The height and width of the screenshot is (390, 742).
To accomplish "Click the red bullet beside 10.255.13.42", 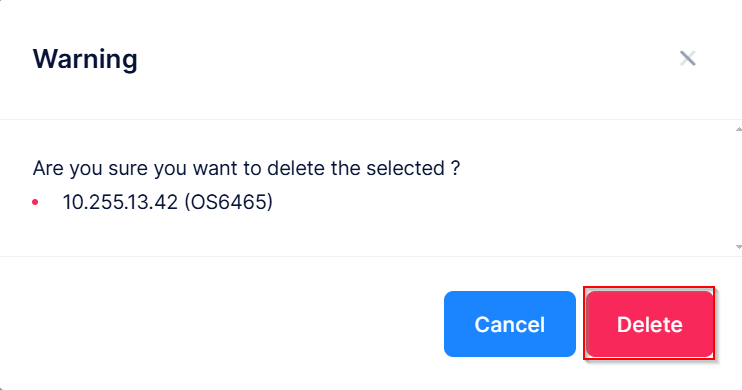I will click(35, 203).
